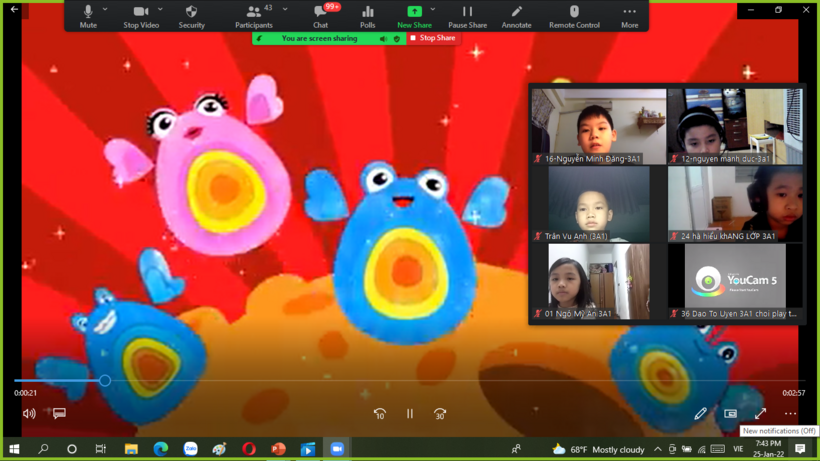Select the Annotate pencil tool
The height and width of the screenshot is (461, 820).
(x=516, y=15)
